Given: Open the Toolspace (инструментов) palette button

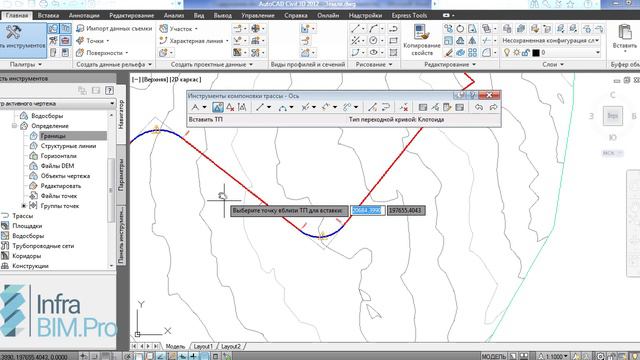Looking at the screenshot, I should (x=23, y=40).
